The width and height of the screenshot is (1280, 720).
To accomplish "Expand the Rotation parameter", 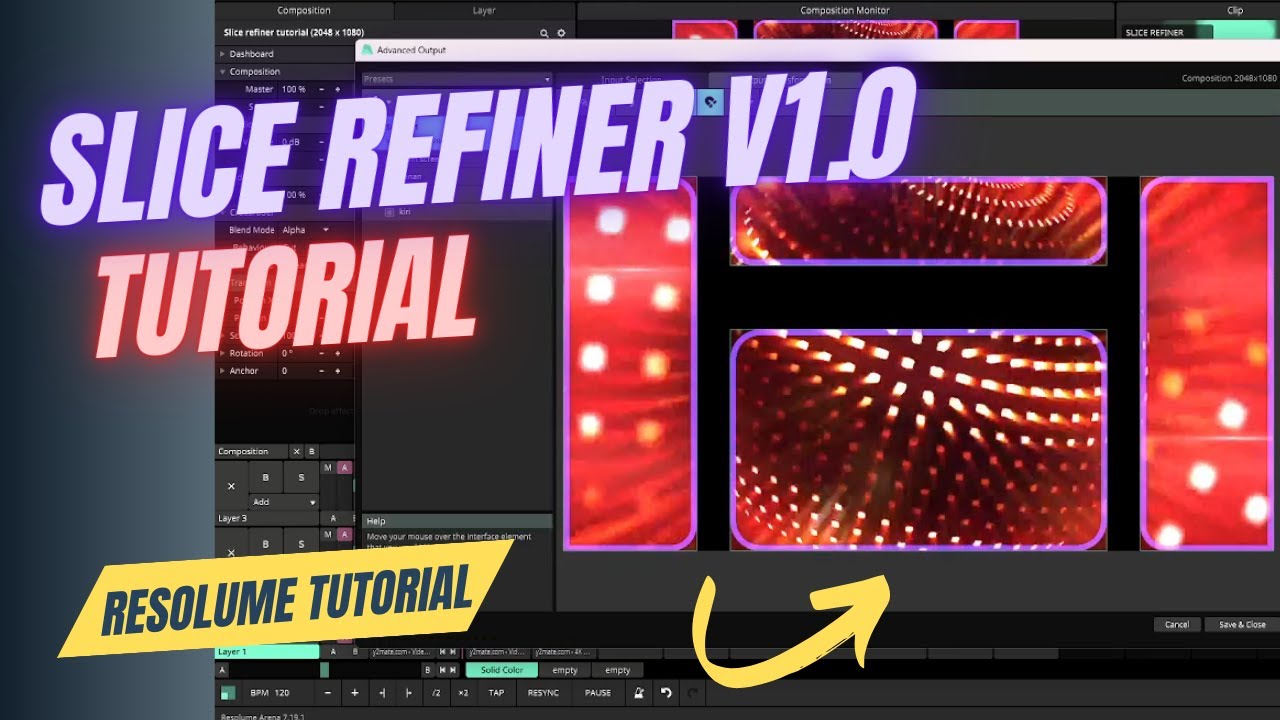I will [x=222, y=353].
